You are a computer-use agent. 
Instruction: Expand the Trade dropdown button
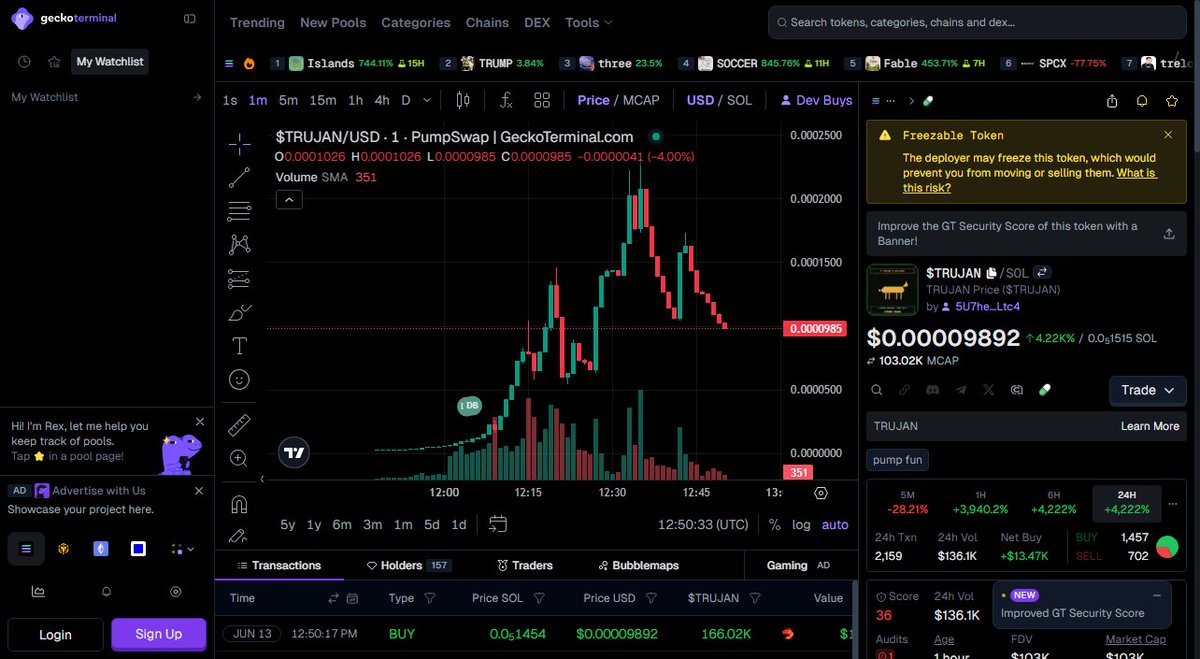[x=1148, y=390]
